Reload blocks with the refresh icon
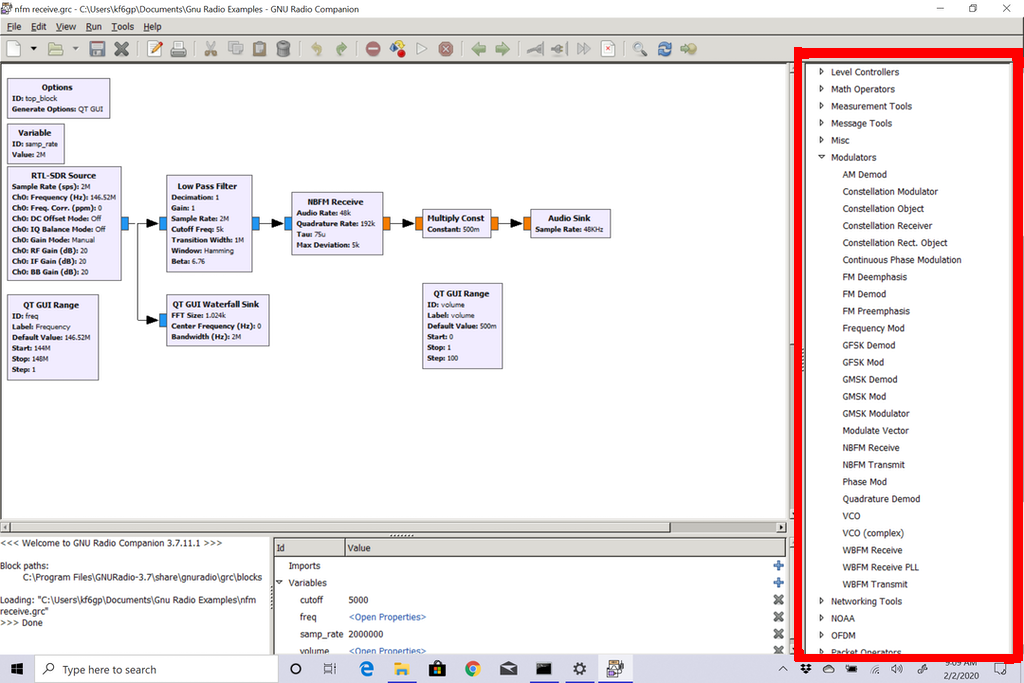Screen dimensions: 1024x683 pos(665,49)
